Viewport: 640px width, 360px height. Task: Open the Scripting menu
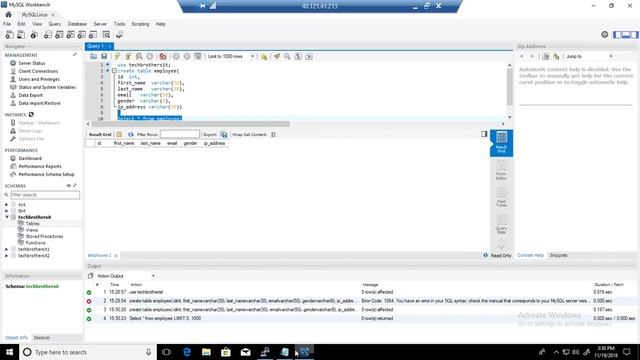(140, 24)
